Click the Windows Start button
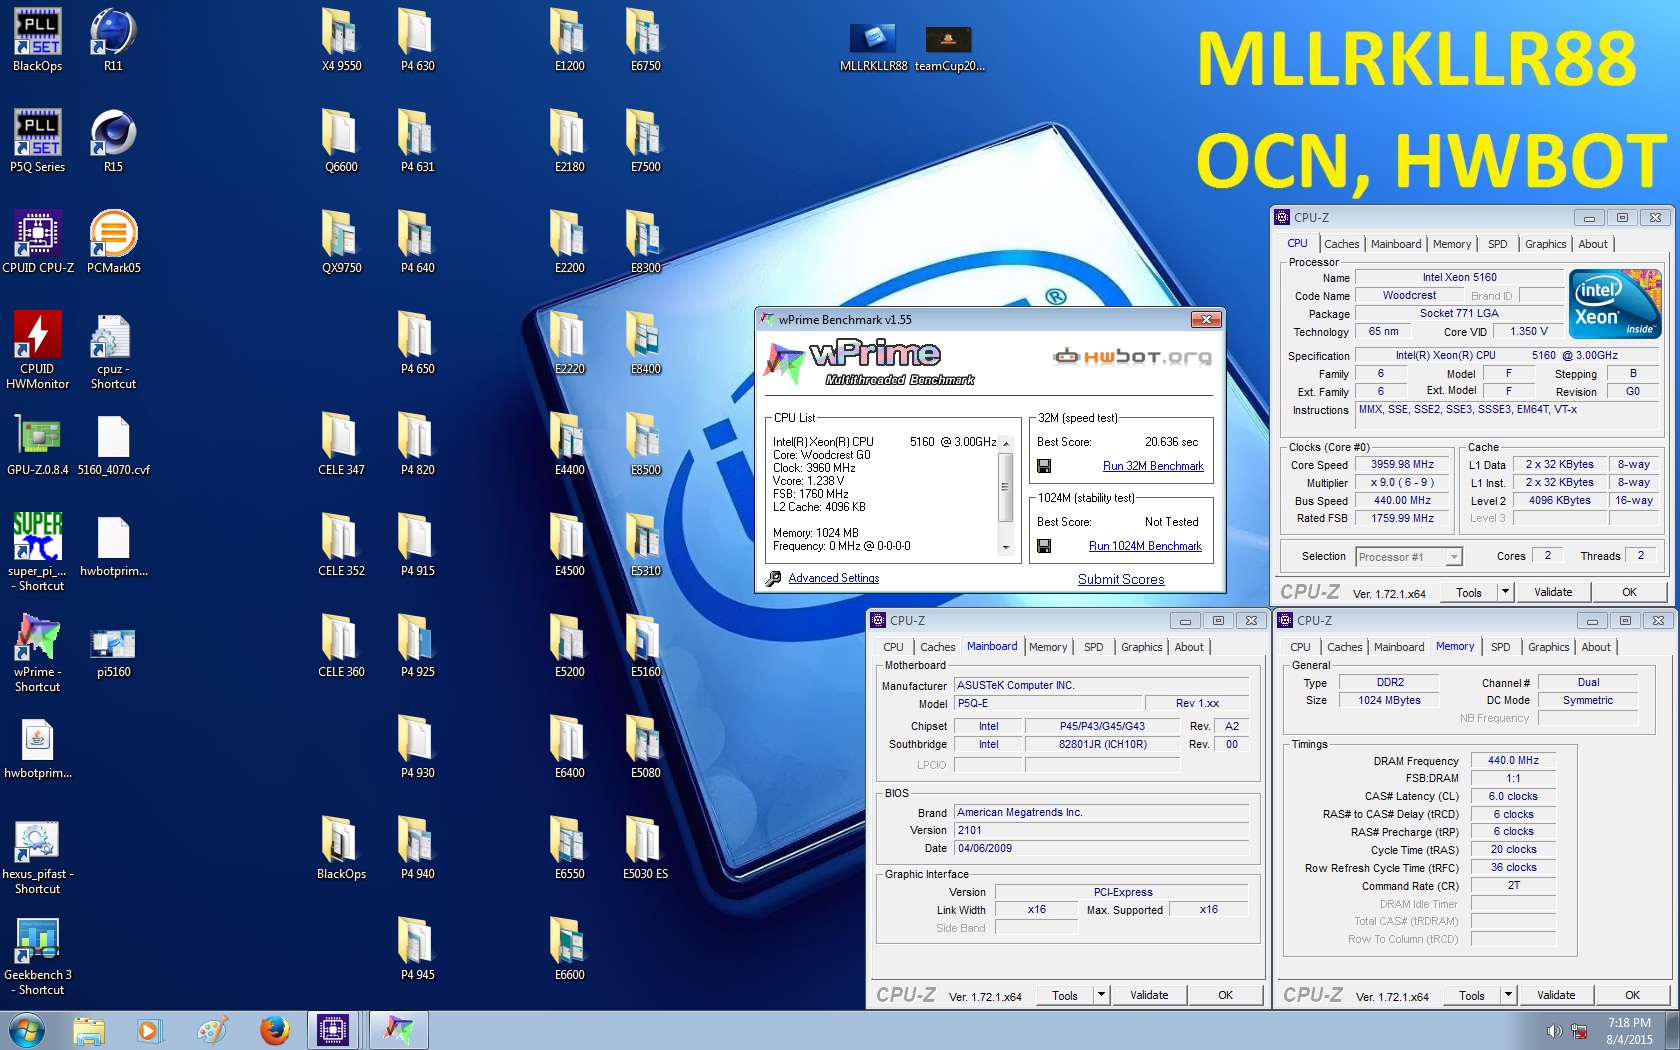 coord(27,1030)
